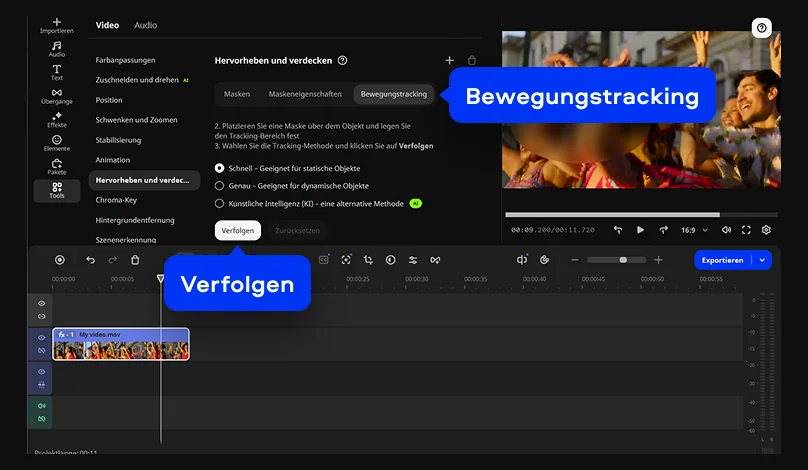
Task: Hide the main video track containing My video.mov
Action: 42,338
